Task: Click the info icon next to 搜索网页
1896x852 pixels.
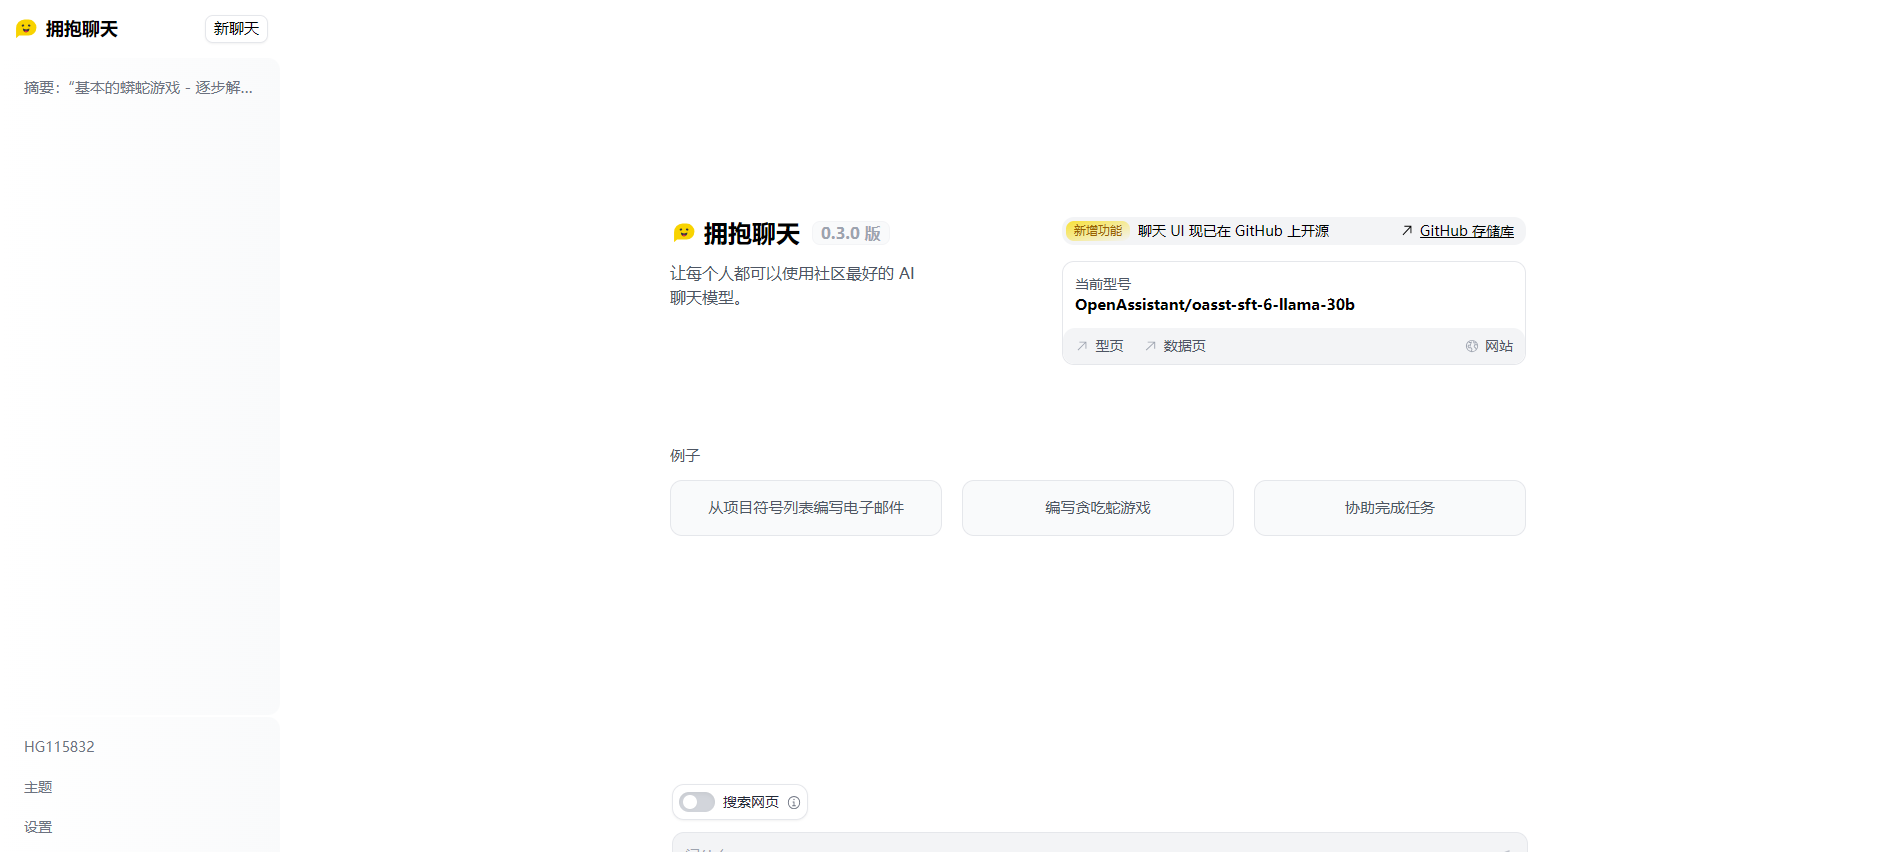Action: (x=794, y=802)
